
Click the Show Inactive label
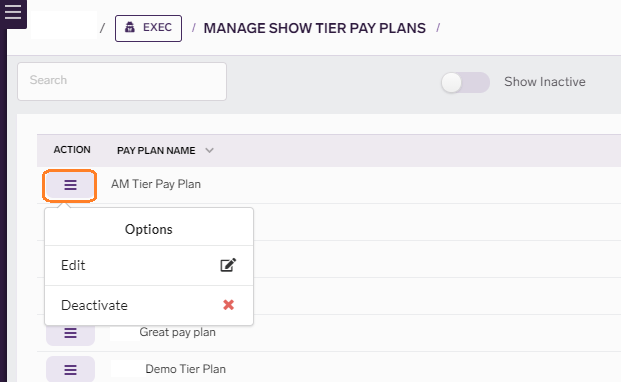click(545, 82)
